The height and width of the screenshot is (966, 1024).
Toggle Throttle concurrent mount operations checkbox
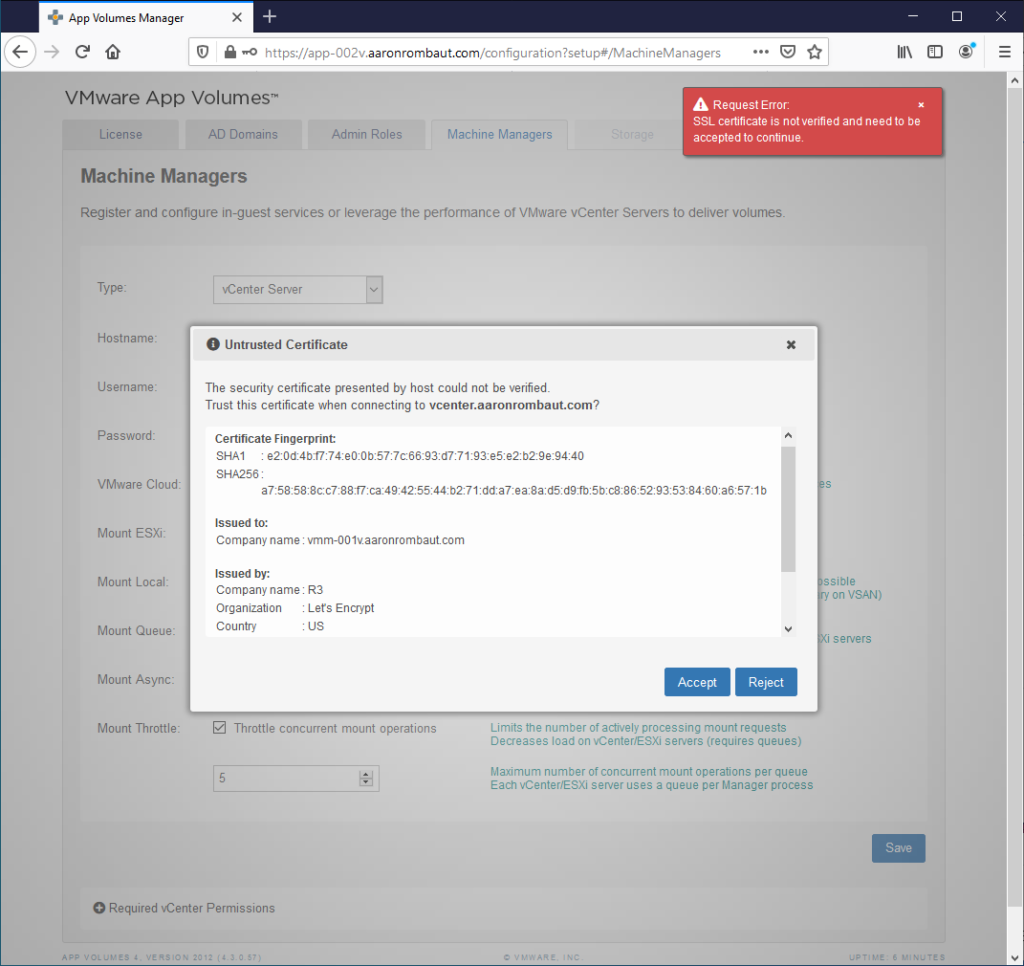(220, 728)
